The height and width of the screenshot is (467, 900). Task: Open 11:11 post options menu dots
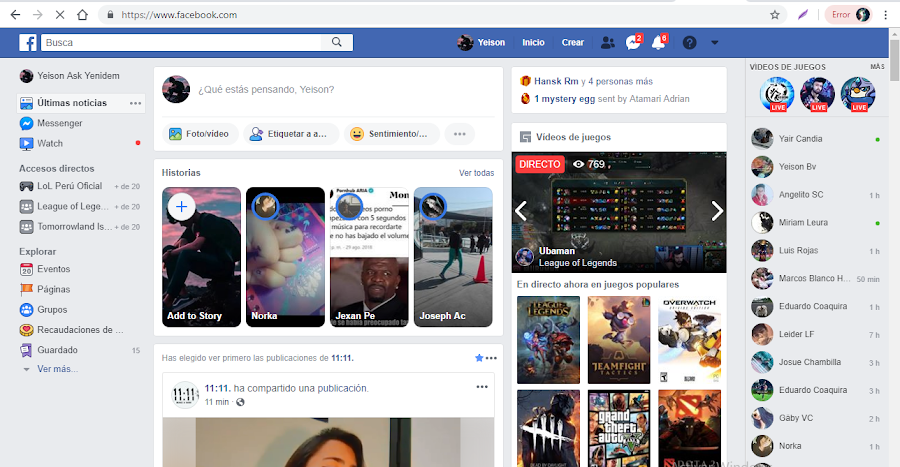tap(482, 387)
